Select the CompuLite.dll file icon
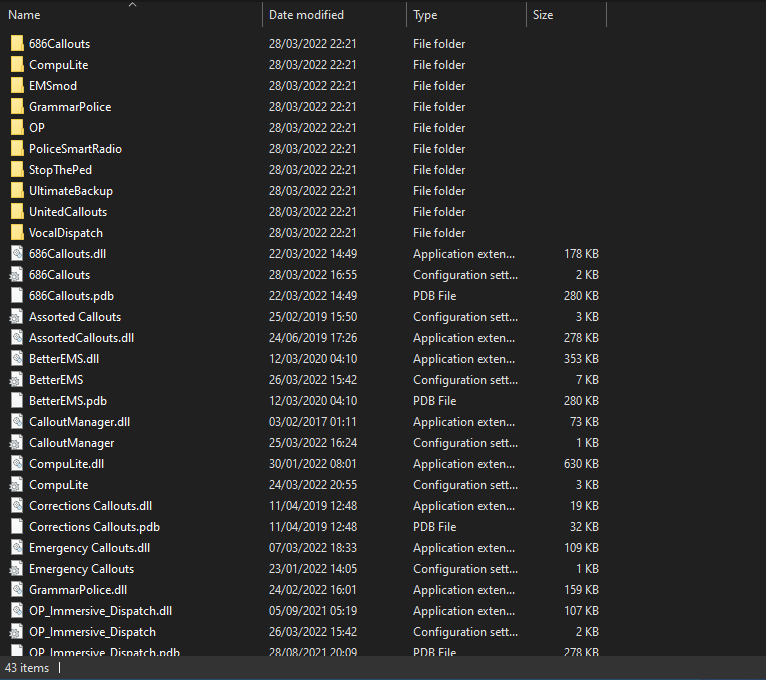This screenshot has width=766, height=680. 17,464
